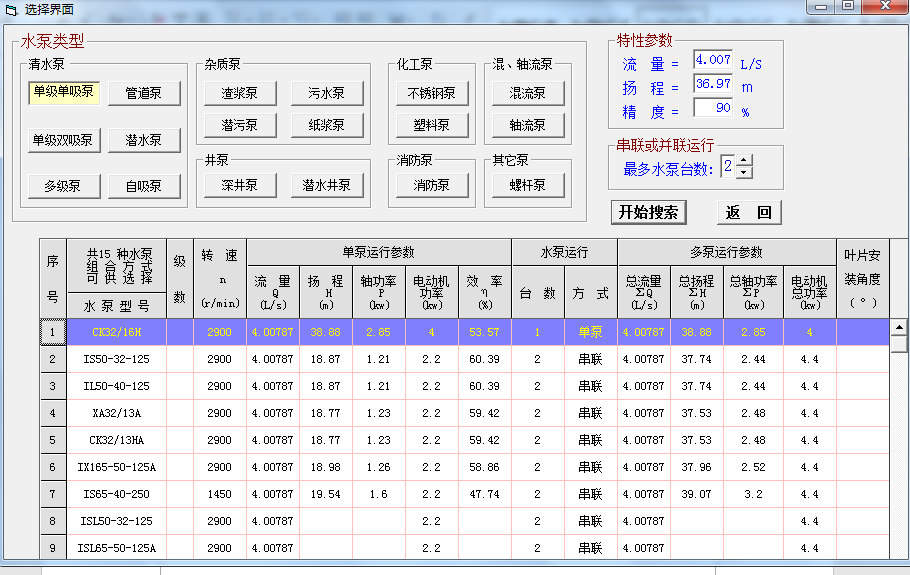Click pump model CK32/13HA
Screen dimensions: 910x575
(x=117, y=440)
